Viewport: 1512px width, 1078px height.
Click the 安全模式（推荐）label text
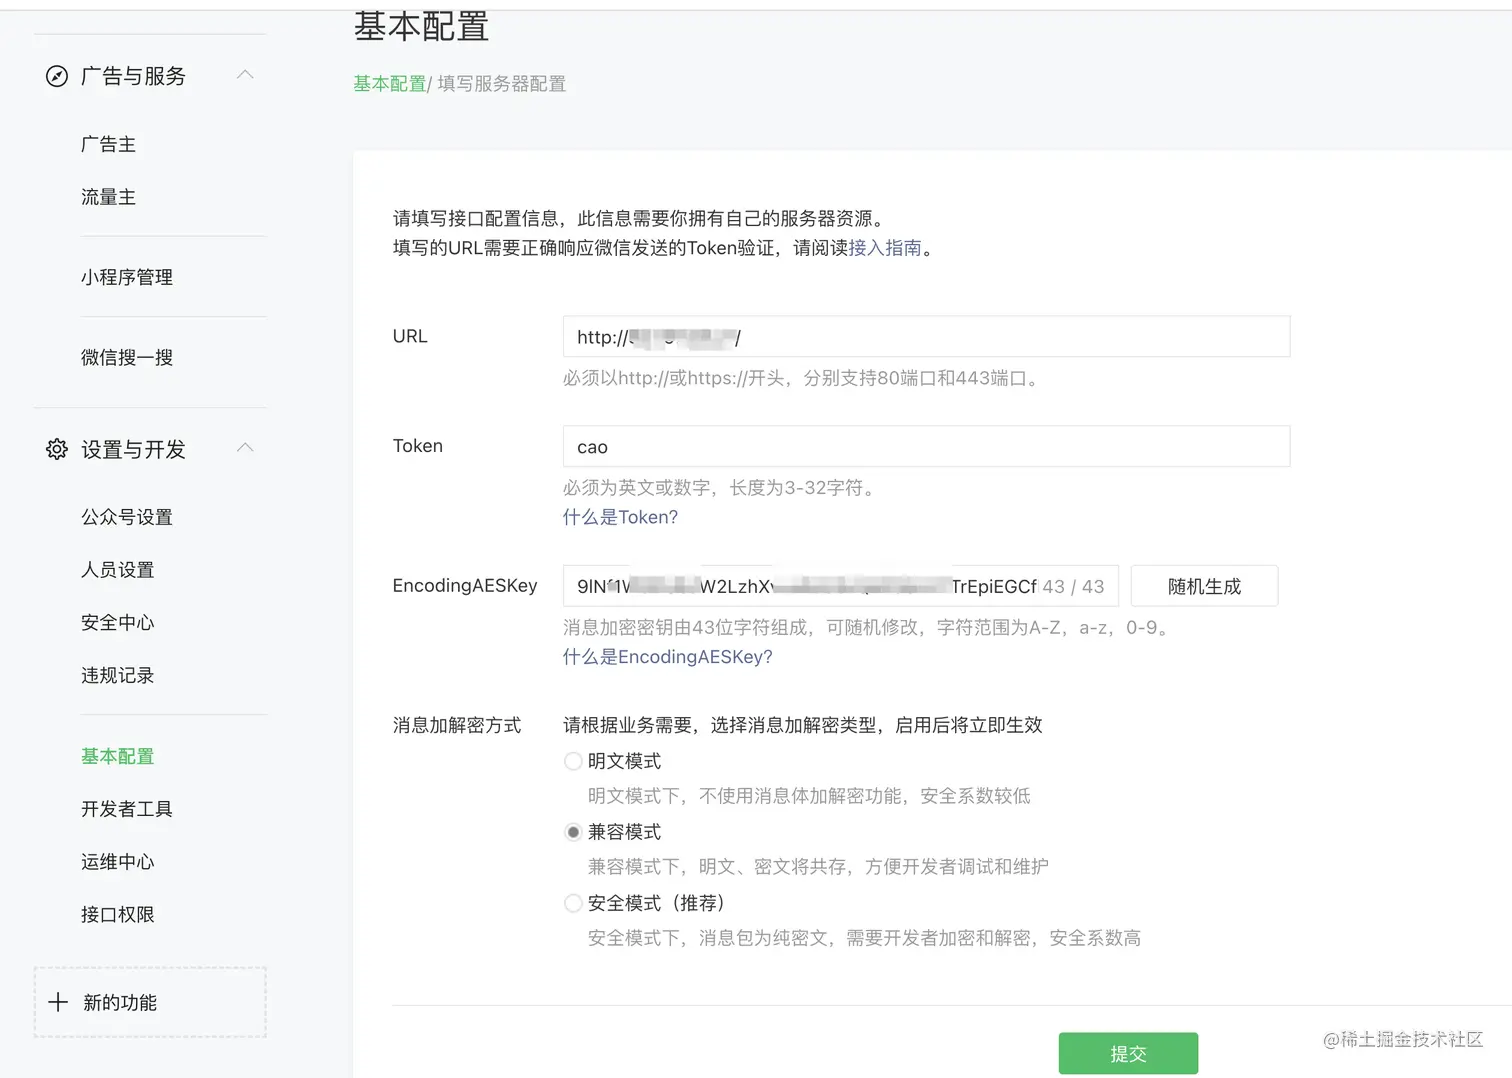656,903
